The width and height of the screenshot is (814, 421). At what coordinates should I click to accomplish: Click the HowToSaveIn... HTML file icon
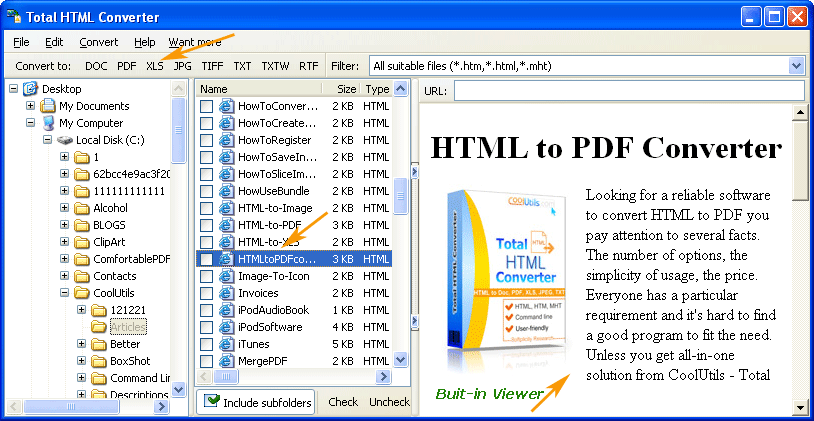coord(225,157)
